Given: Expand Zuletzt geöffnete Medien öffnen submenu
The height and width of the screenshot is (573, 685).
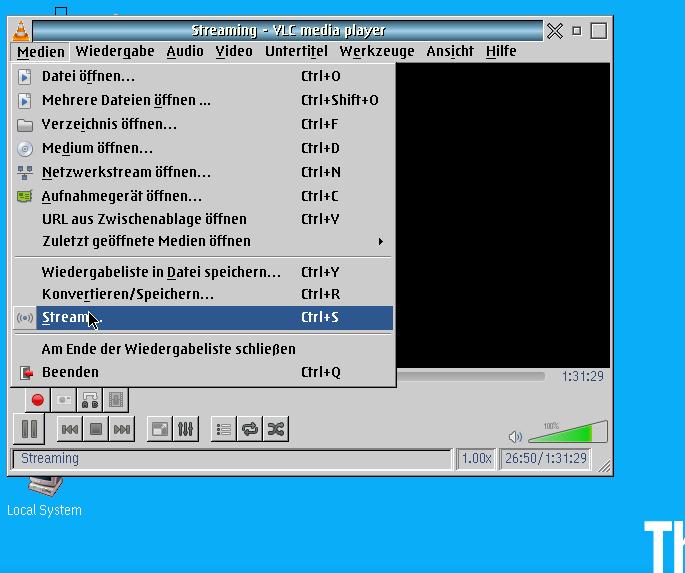Looking at the screenshot, I should (203, 242).
